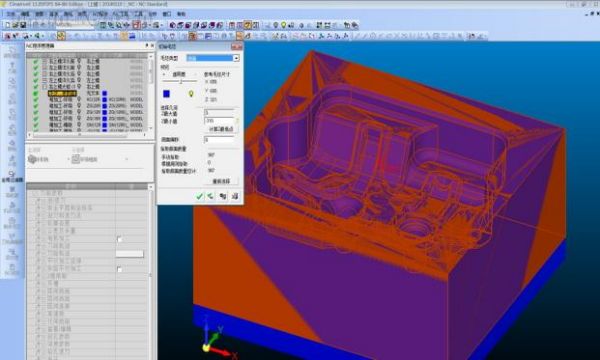Open the Help menu at the menu bar's end
This screenshot has width=600, height=360.
point(181,14)
